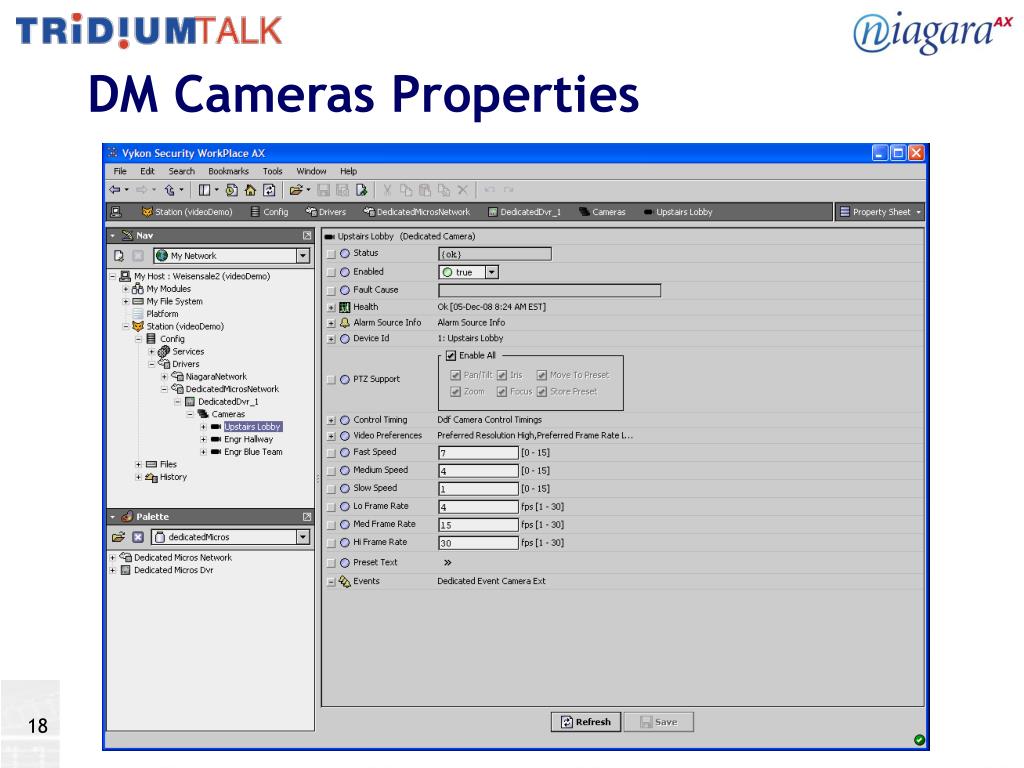Select Upstairs Lobby in Nav tree
1024x768 pixels.
(x=252, y=426)
